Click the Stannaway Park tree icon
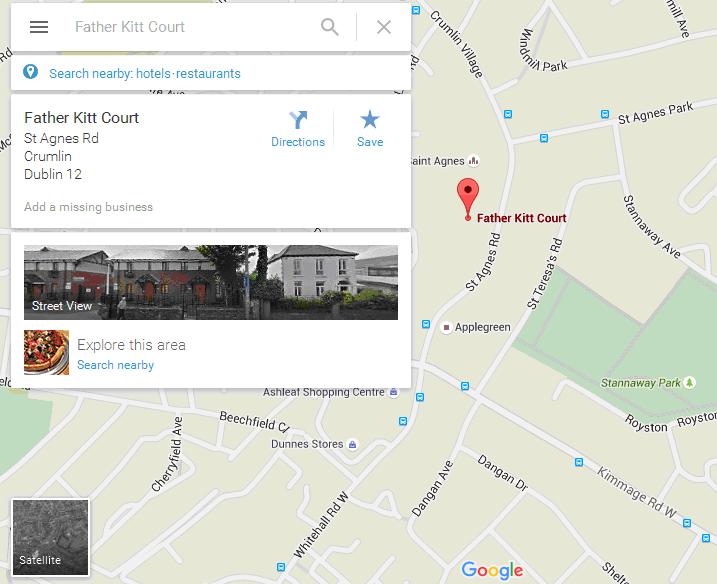Image resolution: width=717 pixels, height=584 pixels. coord(690,382)
